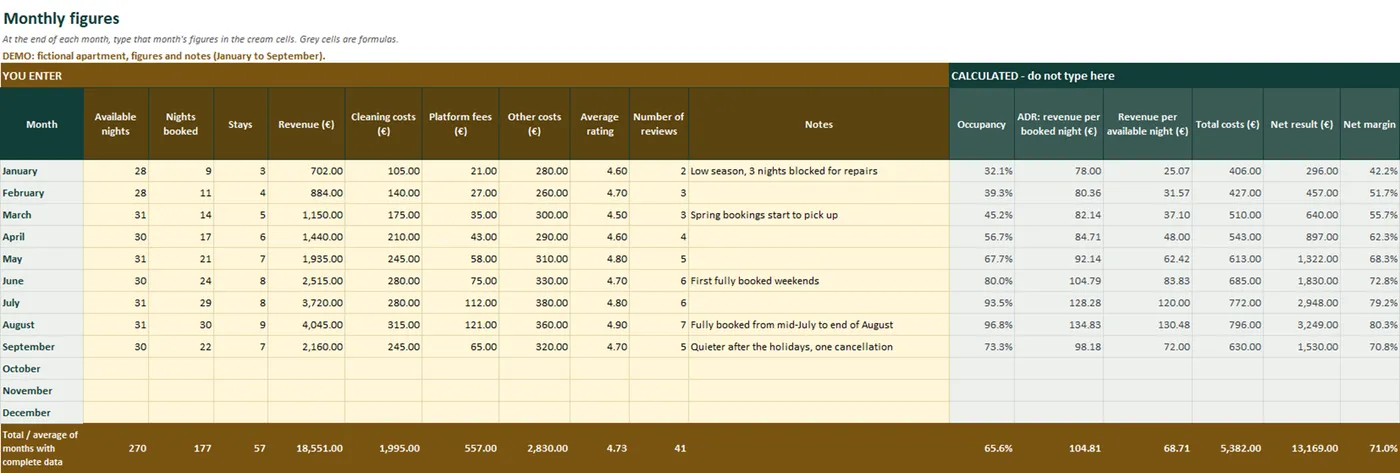Select total revenue cell 18,551.00
This screenshot has width=1400, height=473.
pos(307,448)
